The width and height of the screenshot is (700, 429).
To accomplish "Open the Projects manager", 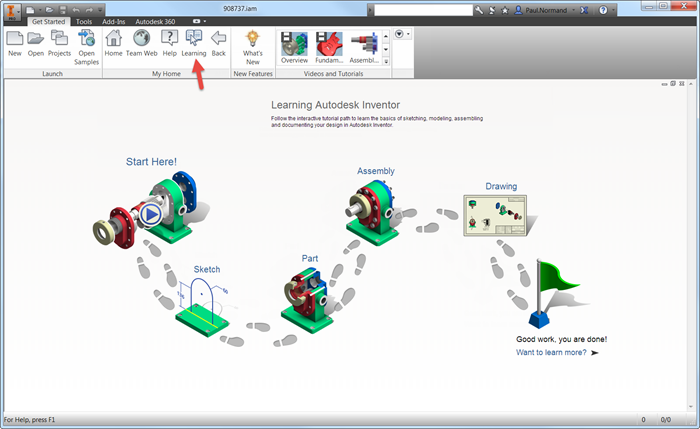I will pos(59,43).
